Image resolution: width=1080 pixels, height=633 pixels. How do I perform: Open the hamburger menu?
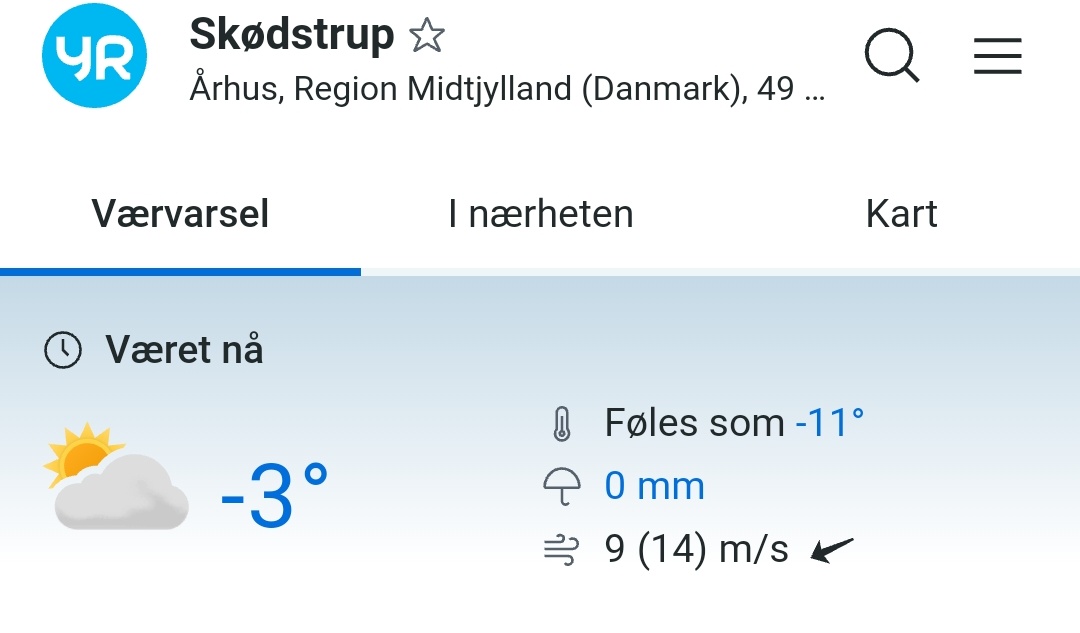[997, 56]
